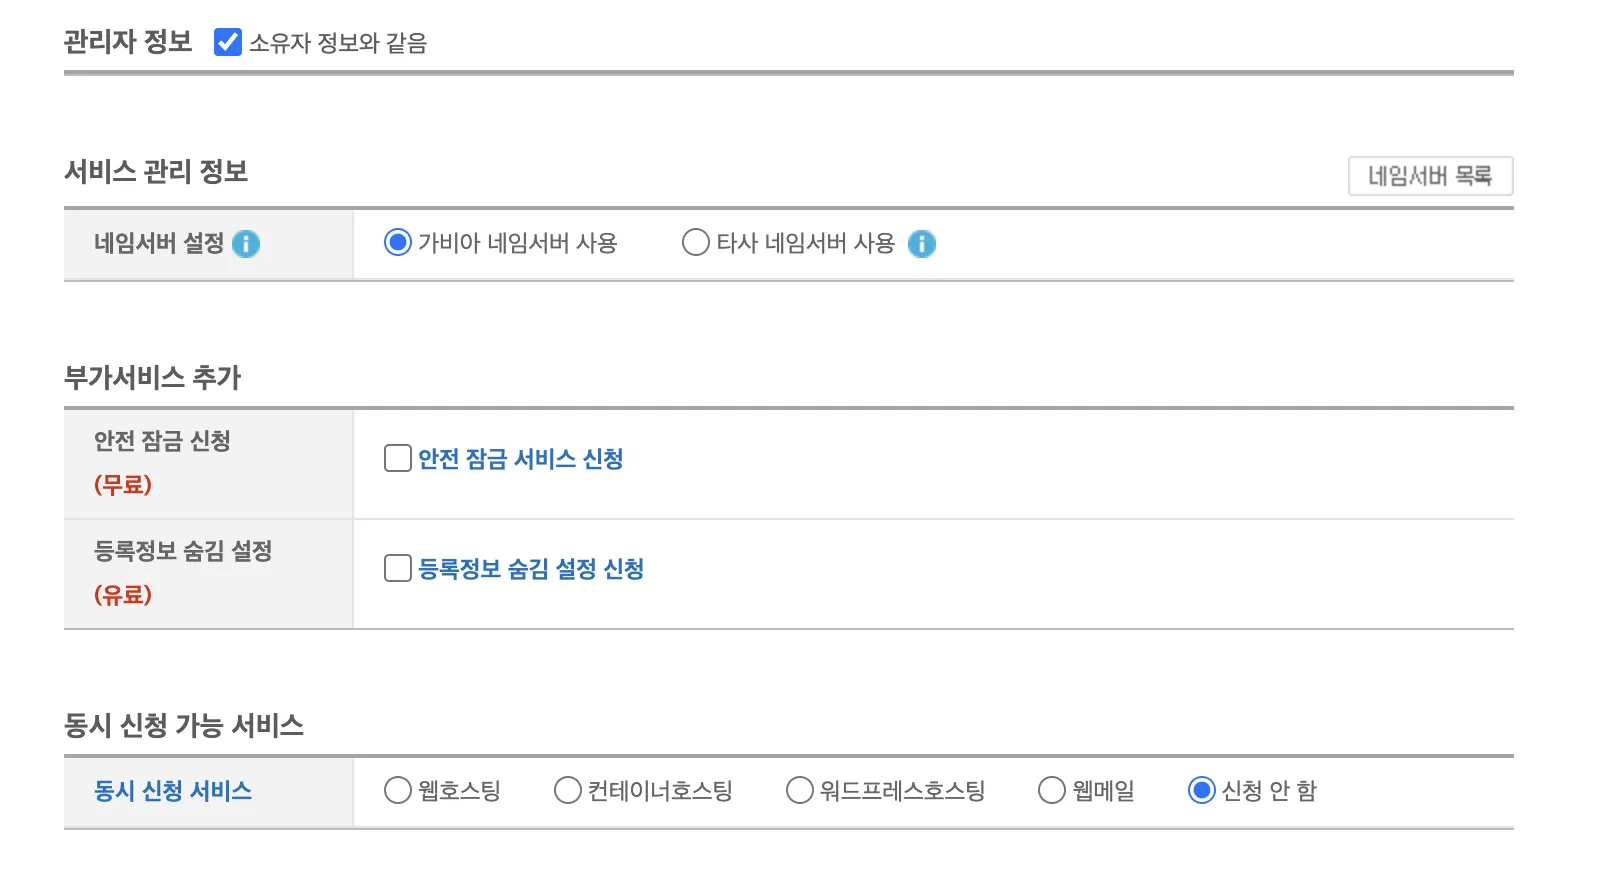The height and width of the screenshot is (880, 1600).
Task: Select 가비아 네임서버 사용 radio button
Action: pyautogui.click(x=398, y=243)
